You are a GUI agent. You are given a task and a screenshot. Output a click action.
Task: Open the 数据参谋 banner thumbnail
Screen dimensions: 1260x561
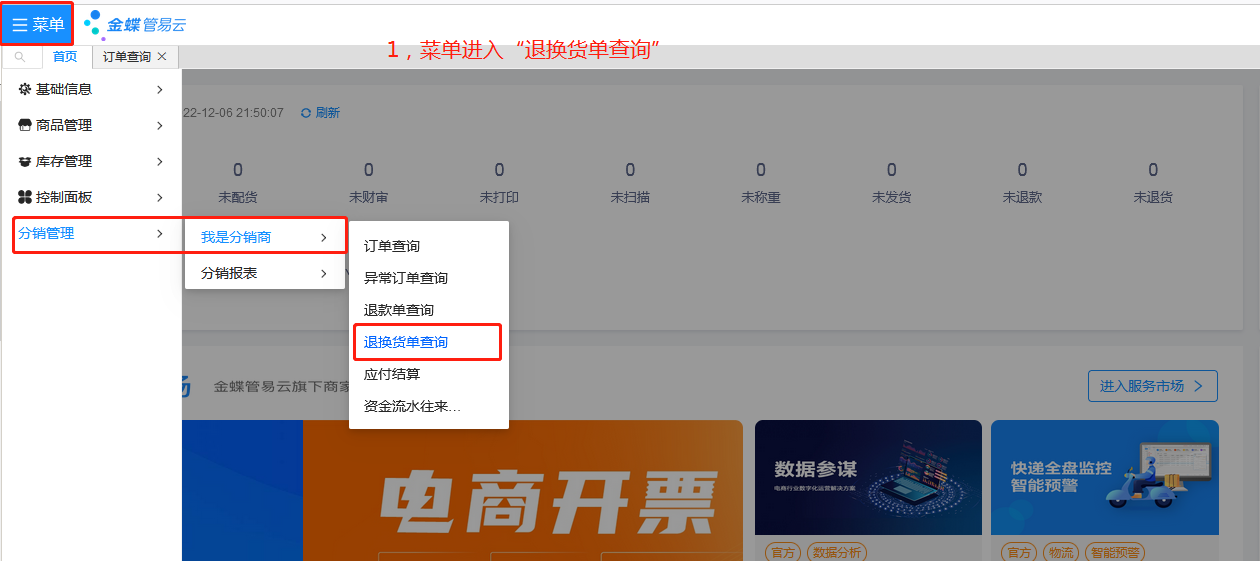[868, 477]
